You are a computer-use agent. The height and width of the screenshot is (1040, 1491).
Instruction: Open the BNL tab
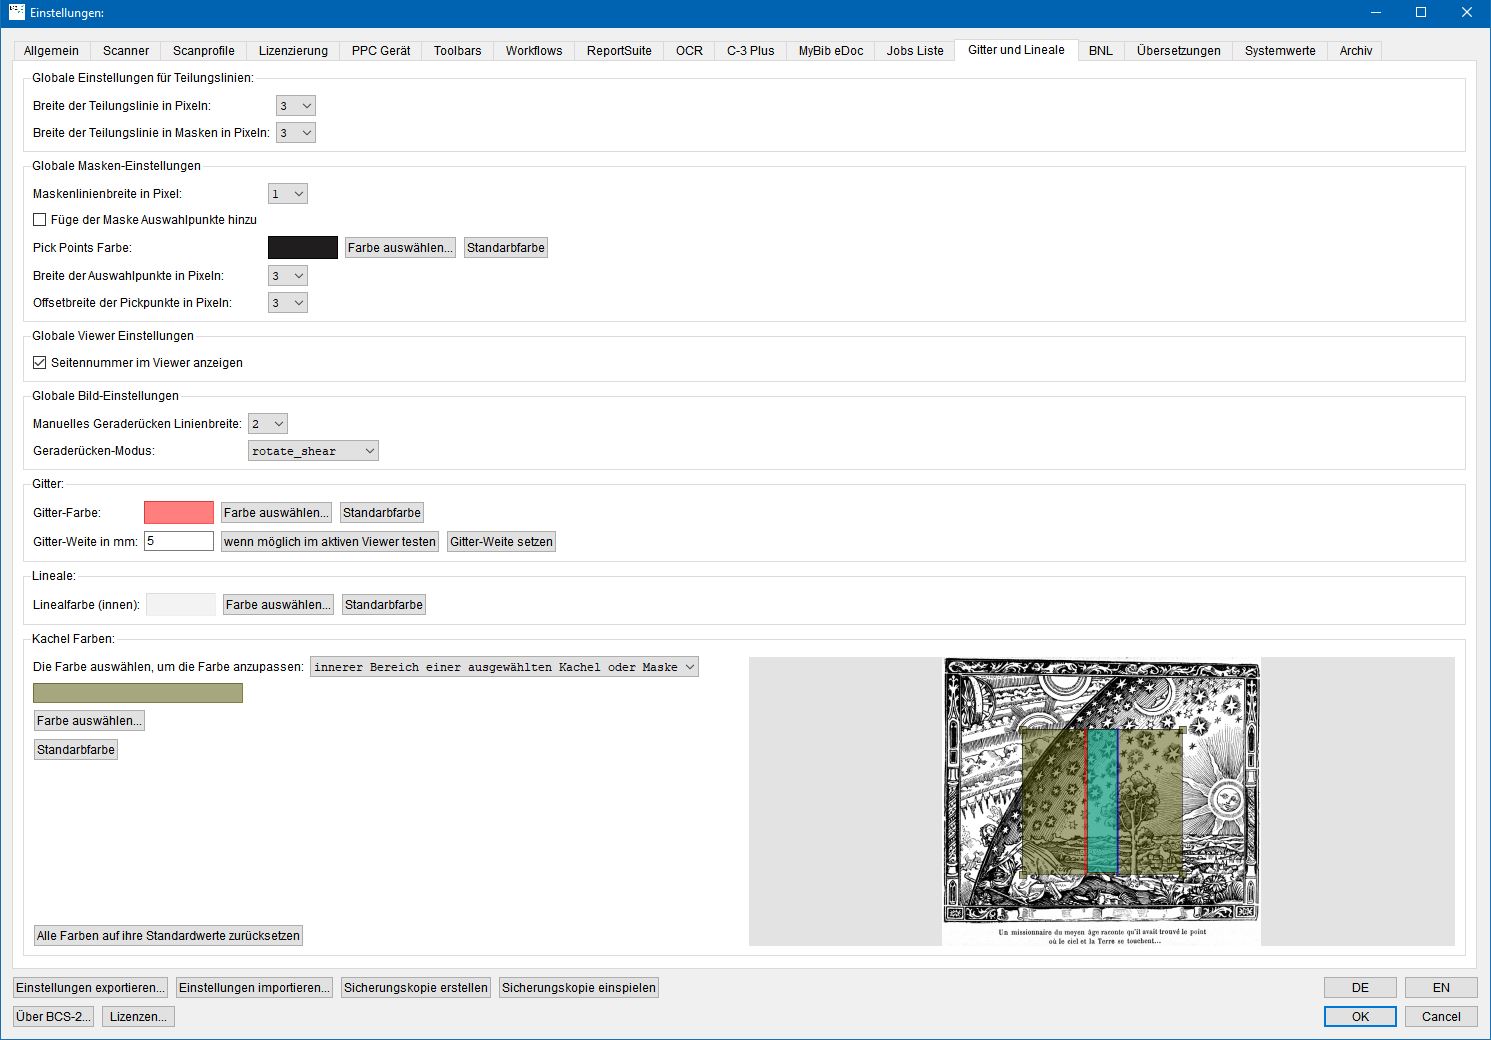pyautogui.click(x=1101, y=51)
